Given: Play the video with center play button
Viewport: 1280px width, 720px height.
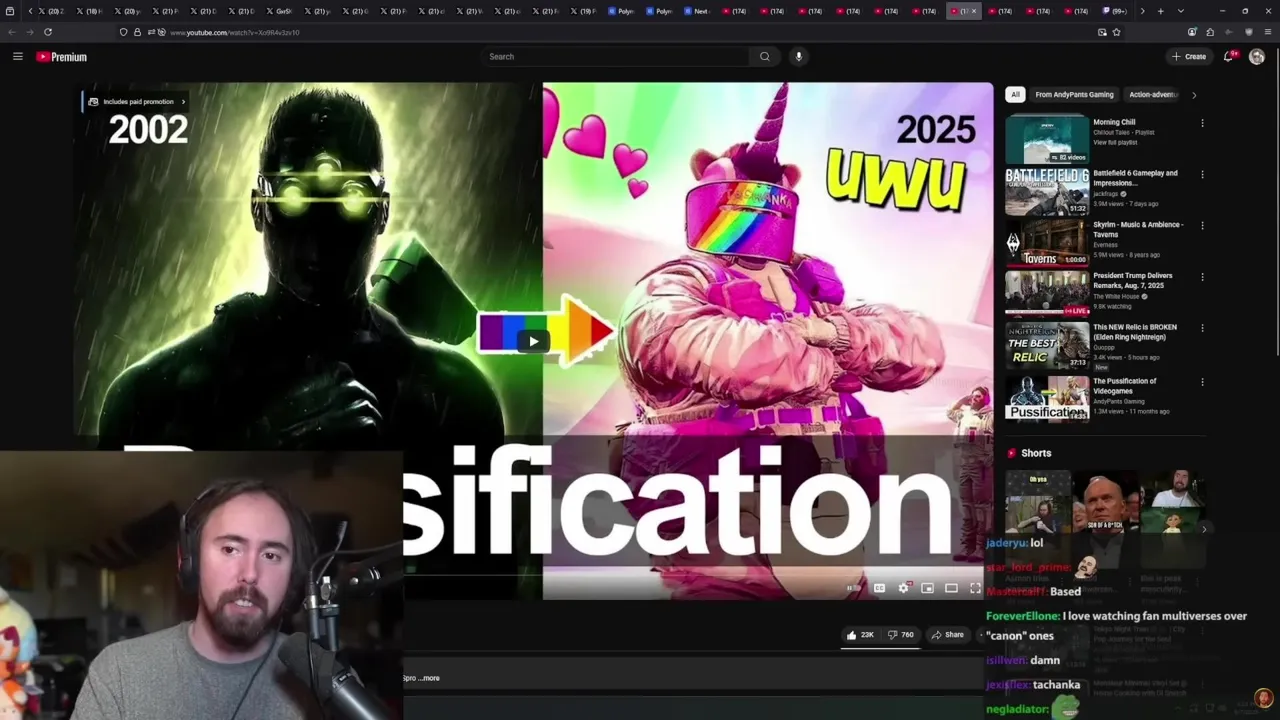Looking at the screenshot, I should (533, 341).
